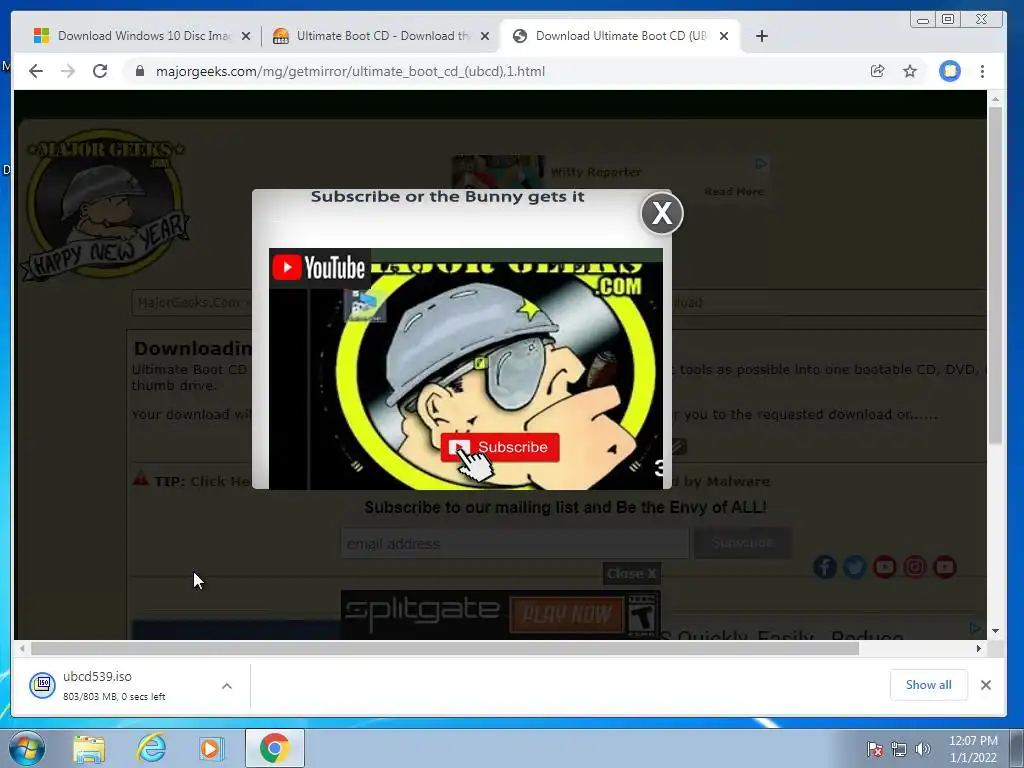Click the scroll down arrow
Image resolution: width=1024 pixels, height=768 pixels.
pyautogui.click(x=995, y=632)
